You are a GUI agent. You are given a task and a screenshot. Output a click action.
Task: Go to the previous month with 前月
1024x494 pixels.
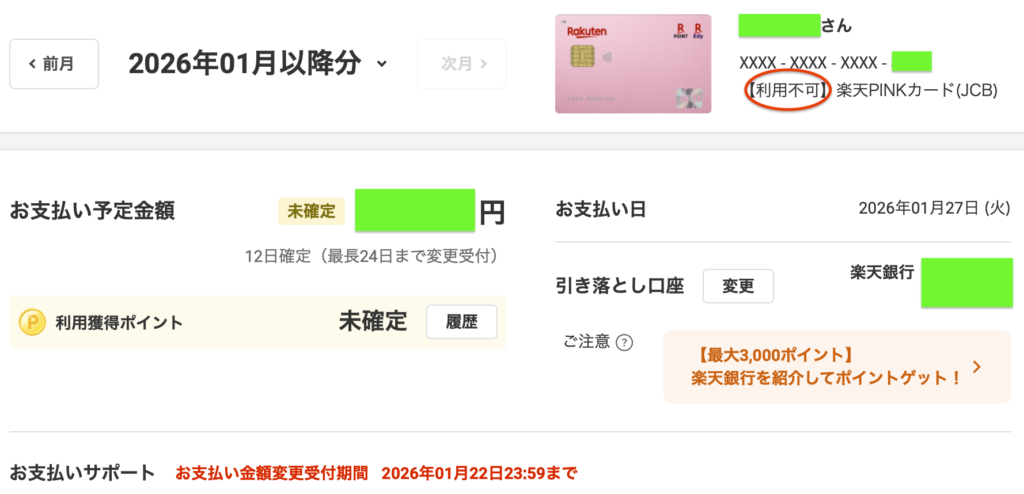pyautogui.click(x=54, y=64)
